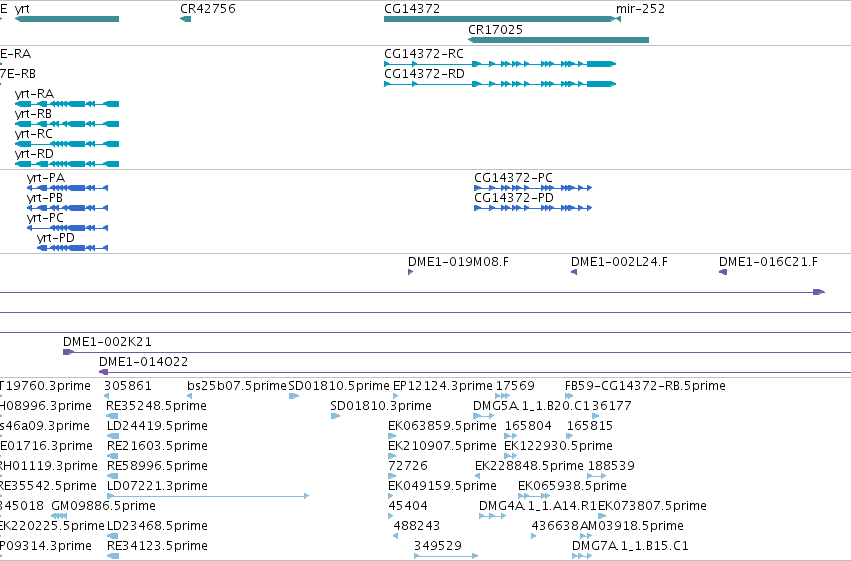Click EST EP12124.3prime

[395, 397]
